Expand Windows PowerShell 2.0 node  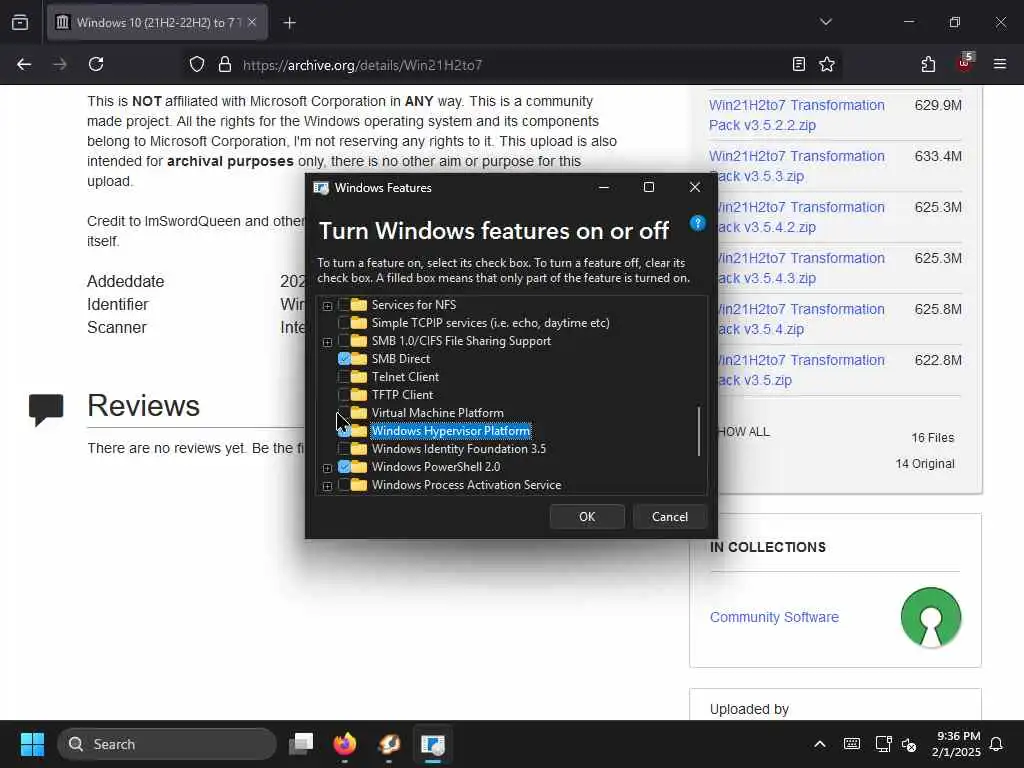[327, 468]
